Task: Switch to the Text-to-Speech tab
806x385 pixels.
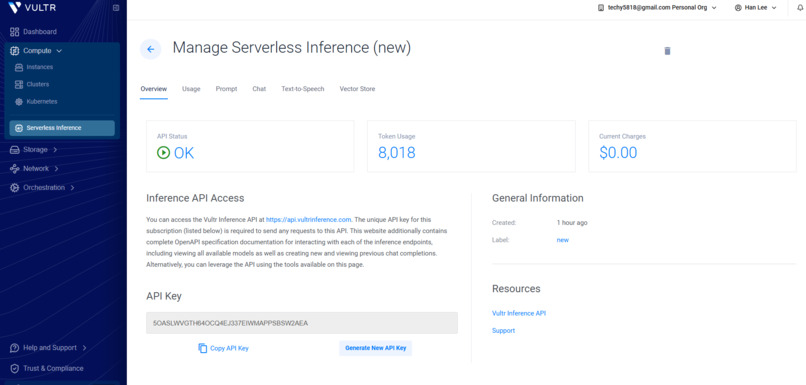Action: tap(303, 89)
